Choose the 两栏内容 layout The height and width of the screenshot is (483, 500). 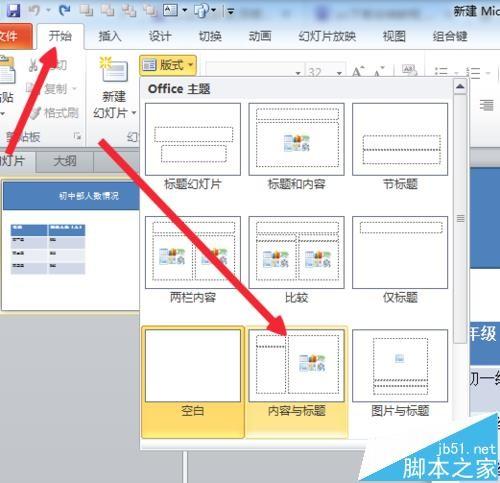point(193,260)
